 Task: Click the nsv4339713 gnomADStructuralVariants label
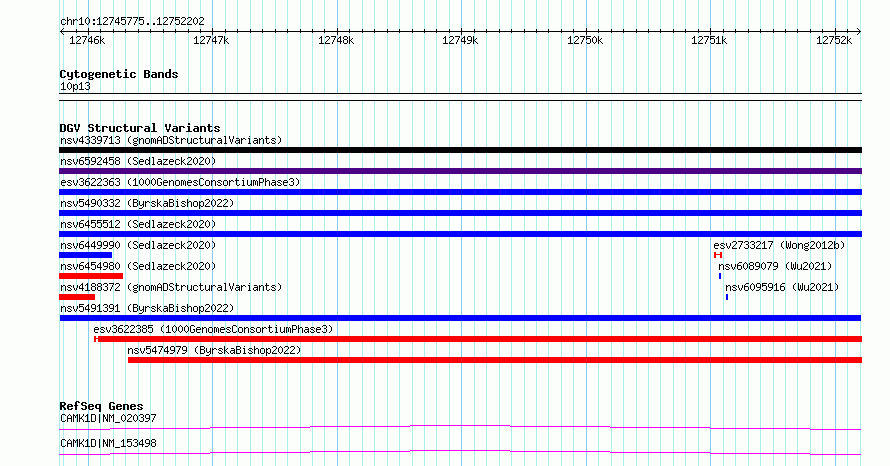point(171,140)
